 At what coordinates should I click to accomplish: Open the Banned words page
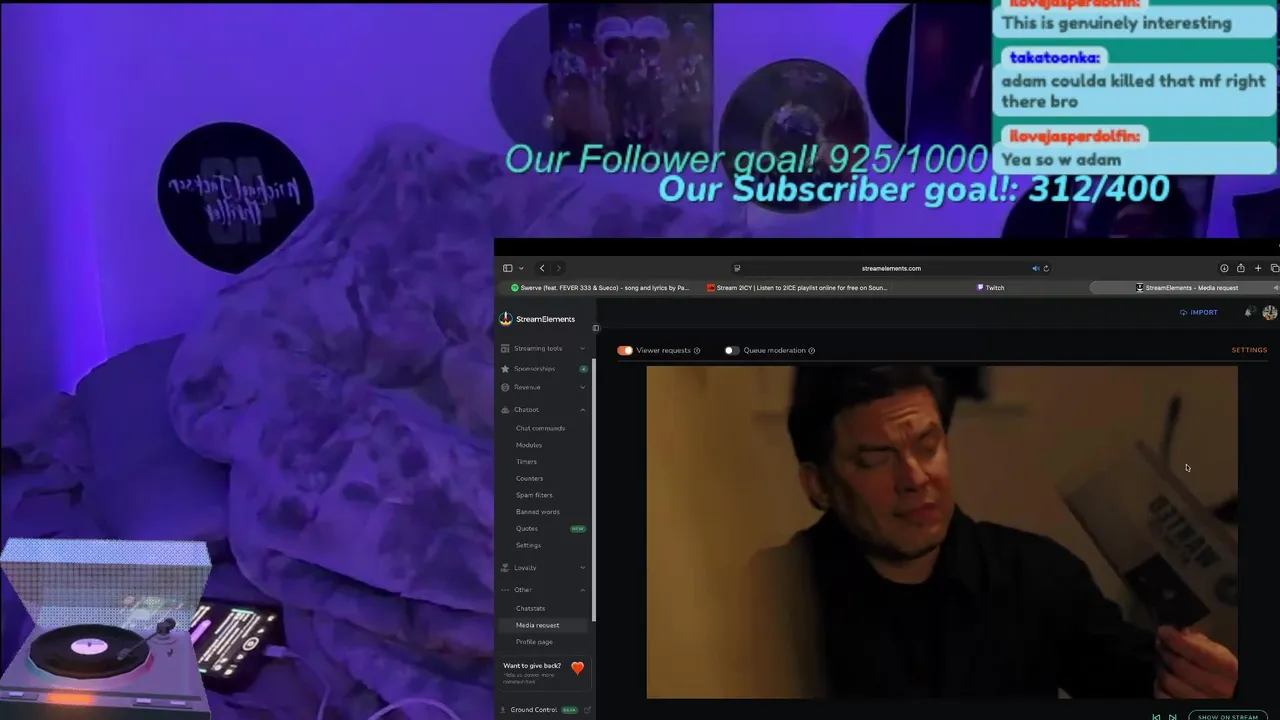point(538,512)
